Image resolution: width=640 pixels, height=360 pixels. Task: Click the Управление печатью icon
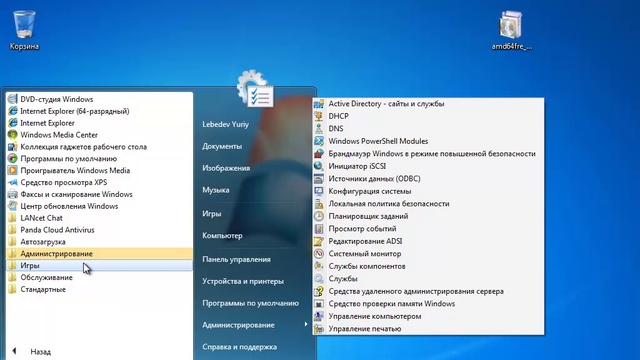(x=319, y=329)
